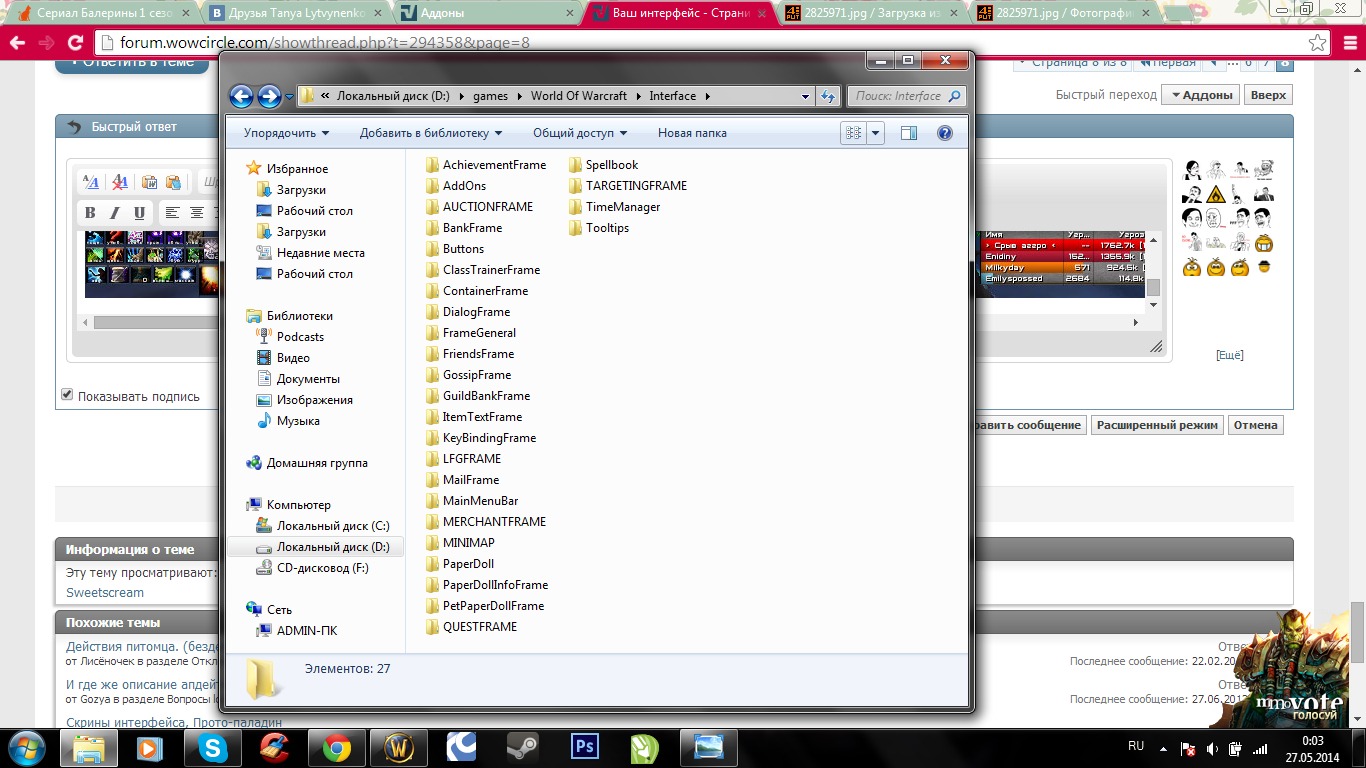Insert the yellow warning sign smiley

pos(1216,193)
